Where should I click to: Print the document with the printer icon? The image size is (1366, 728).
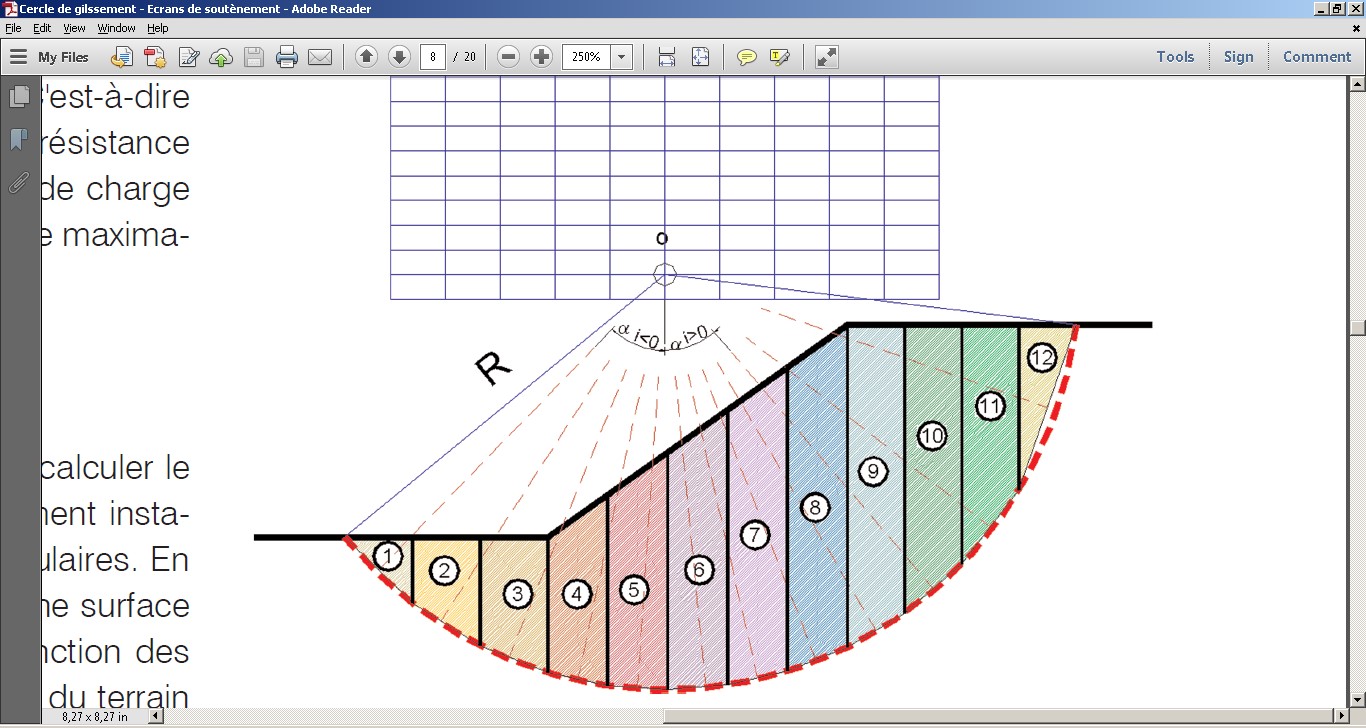pos(287,57)
